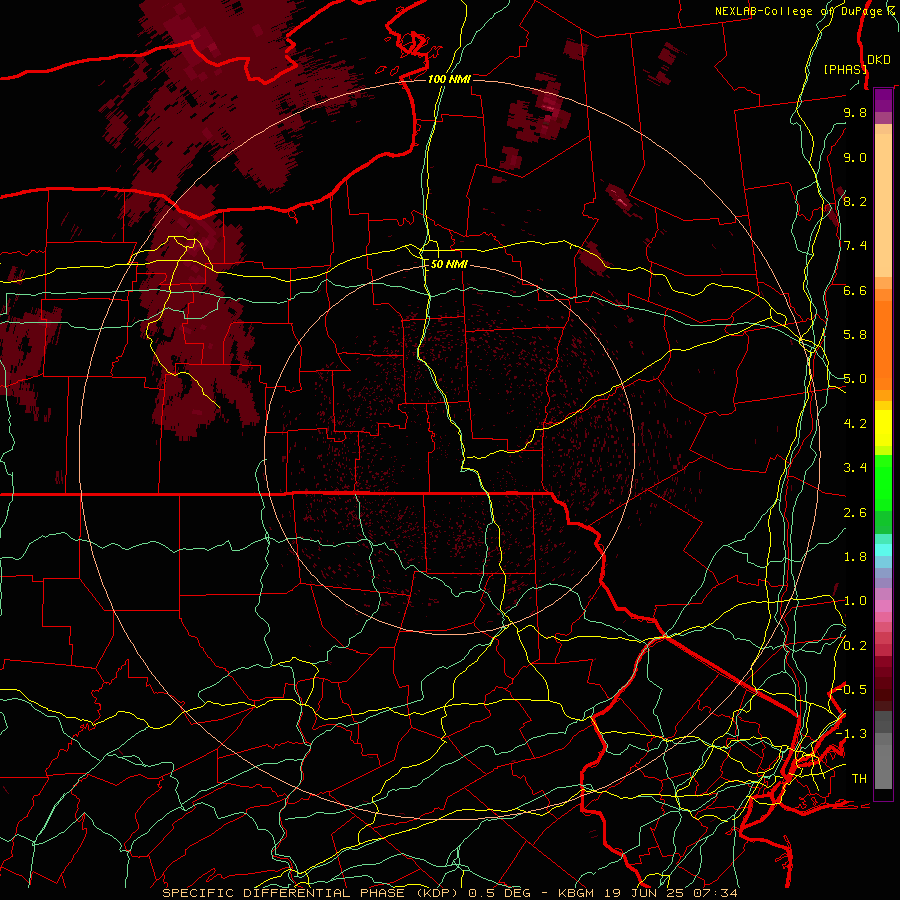Image resolution: width=900 pixels, height=900 pixels.
Task: Click the 0.2 legend value
Action: (855, 646)
